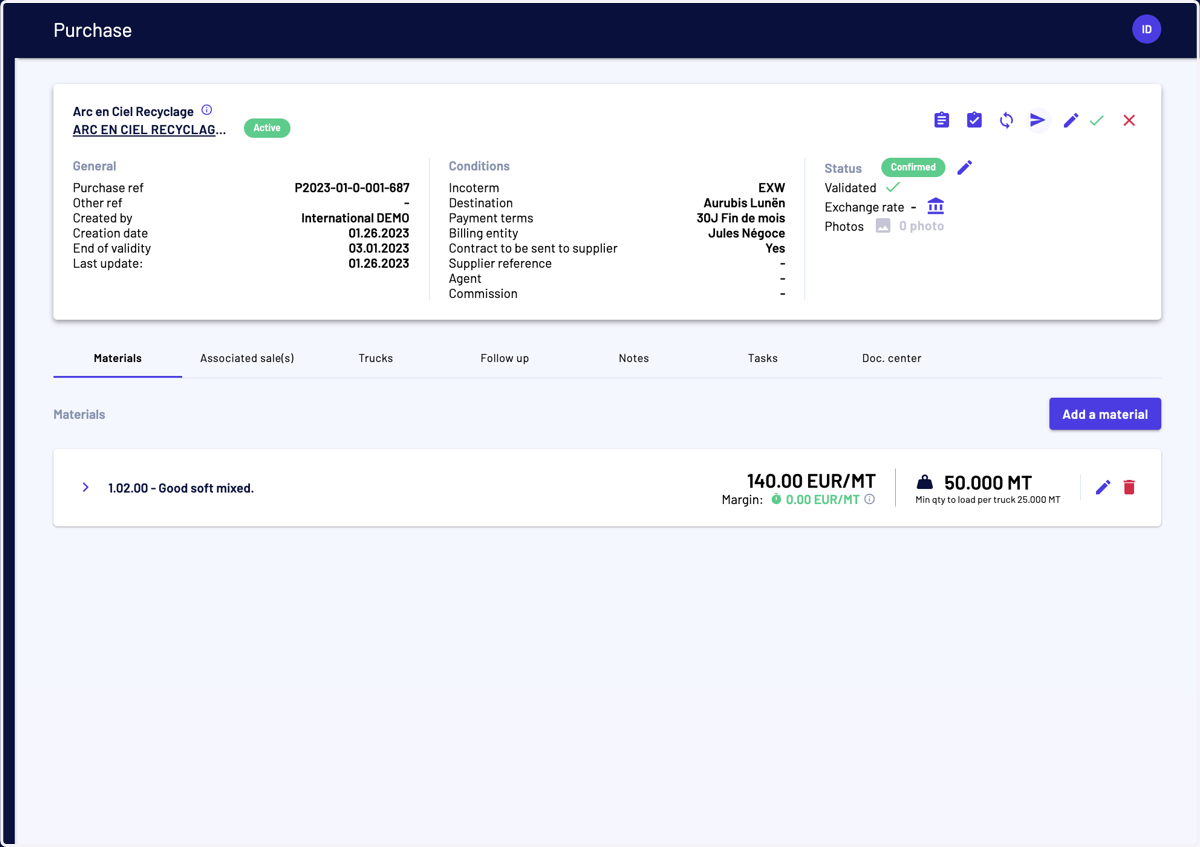Click the 0.00 EUR/MT margin value
Screen dimensions: 1200x847
(x=822, y=499)
